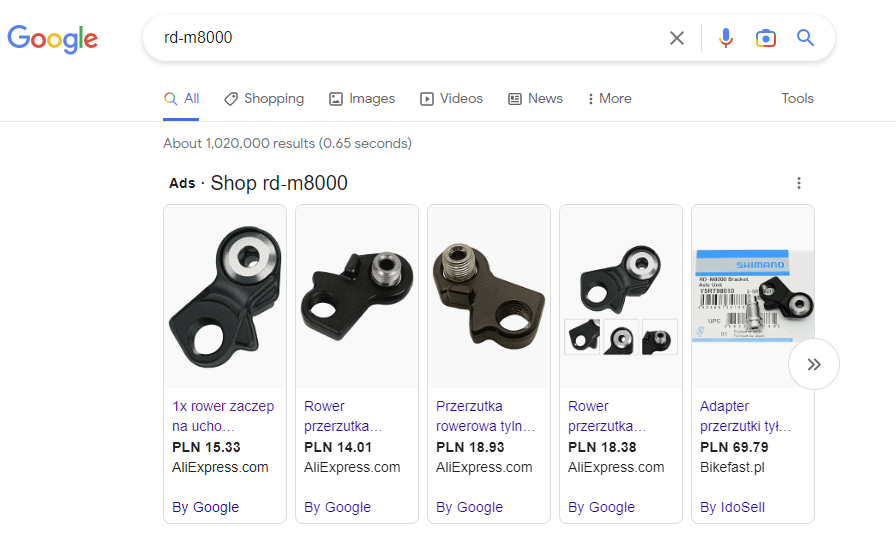This screenshot has width=896, height=539.
Task: Open three-dot menu for Shop ads
Action: [798, 183]
